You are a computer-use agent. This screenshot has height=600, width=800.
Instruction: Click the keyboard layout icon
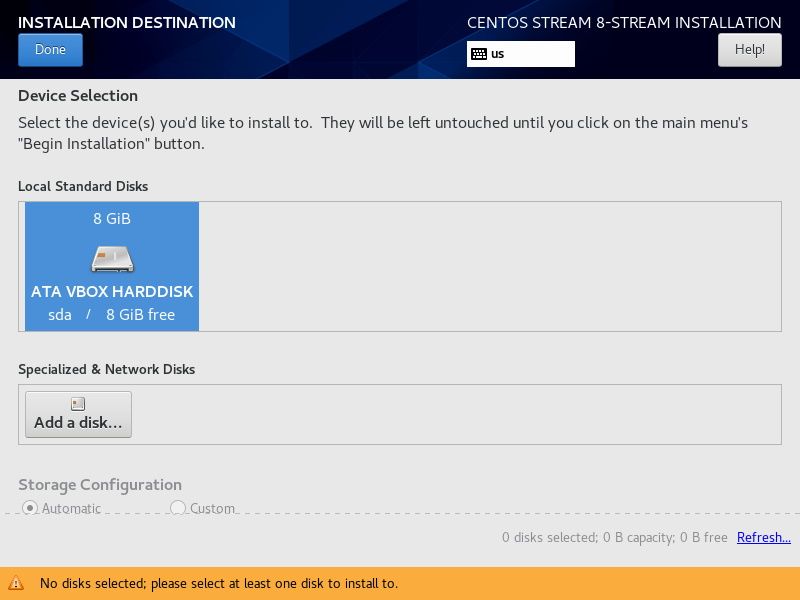479,54
